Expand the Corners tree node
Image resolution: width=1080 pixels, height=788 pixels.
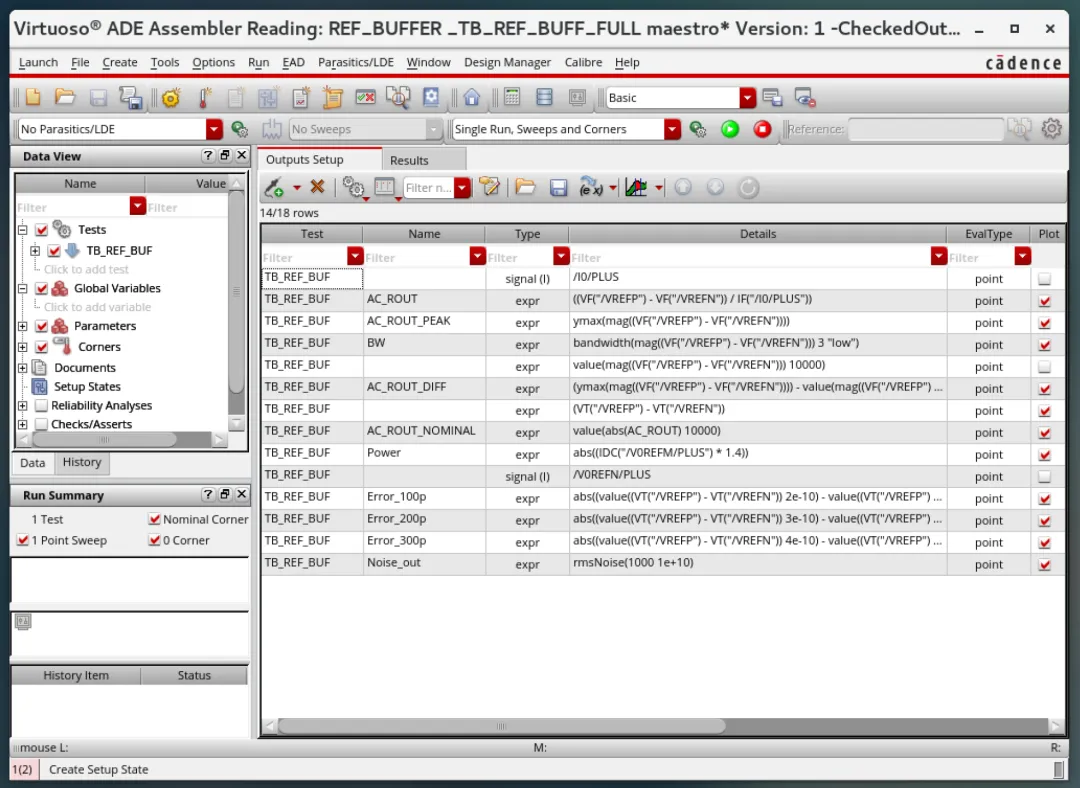23,347
